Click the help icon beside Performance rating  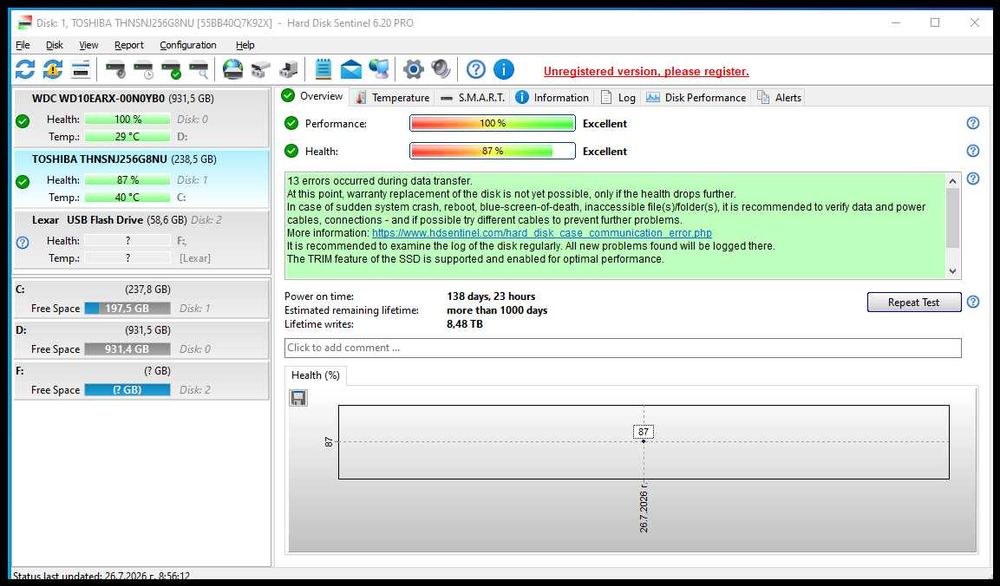[973, 123]
